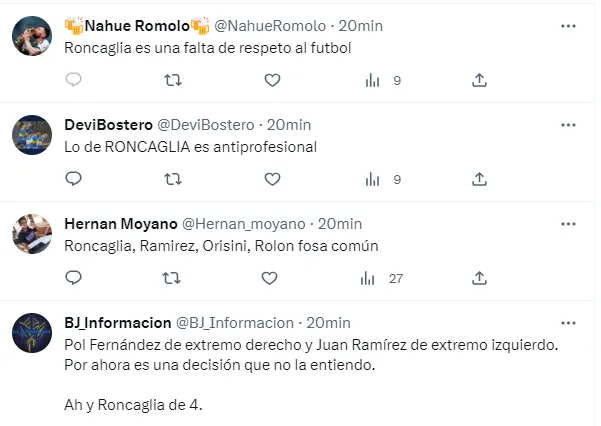Reply to DeviBostero's tweet
Viewport: 601px width, 426px height.
[73, 179]
